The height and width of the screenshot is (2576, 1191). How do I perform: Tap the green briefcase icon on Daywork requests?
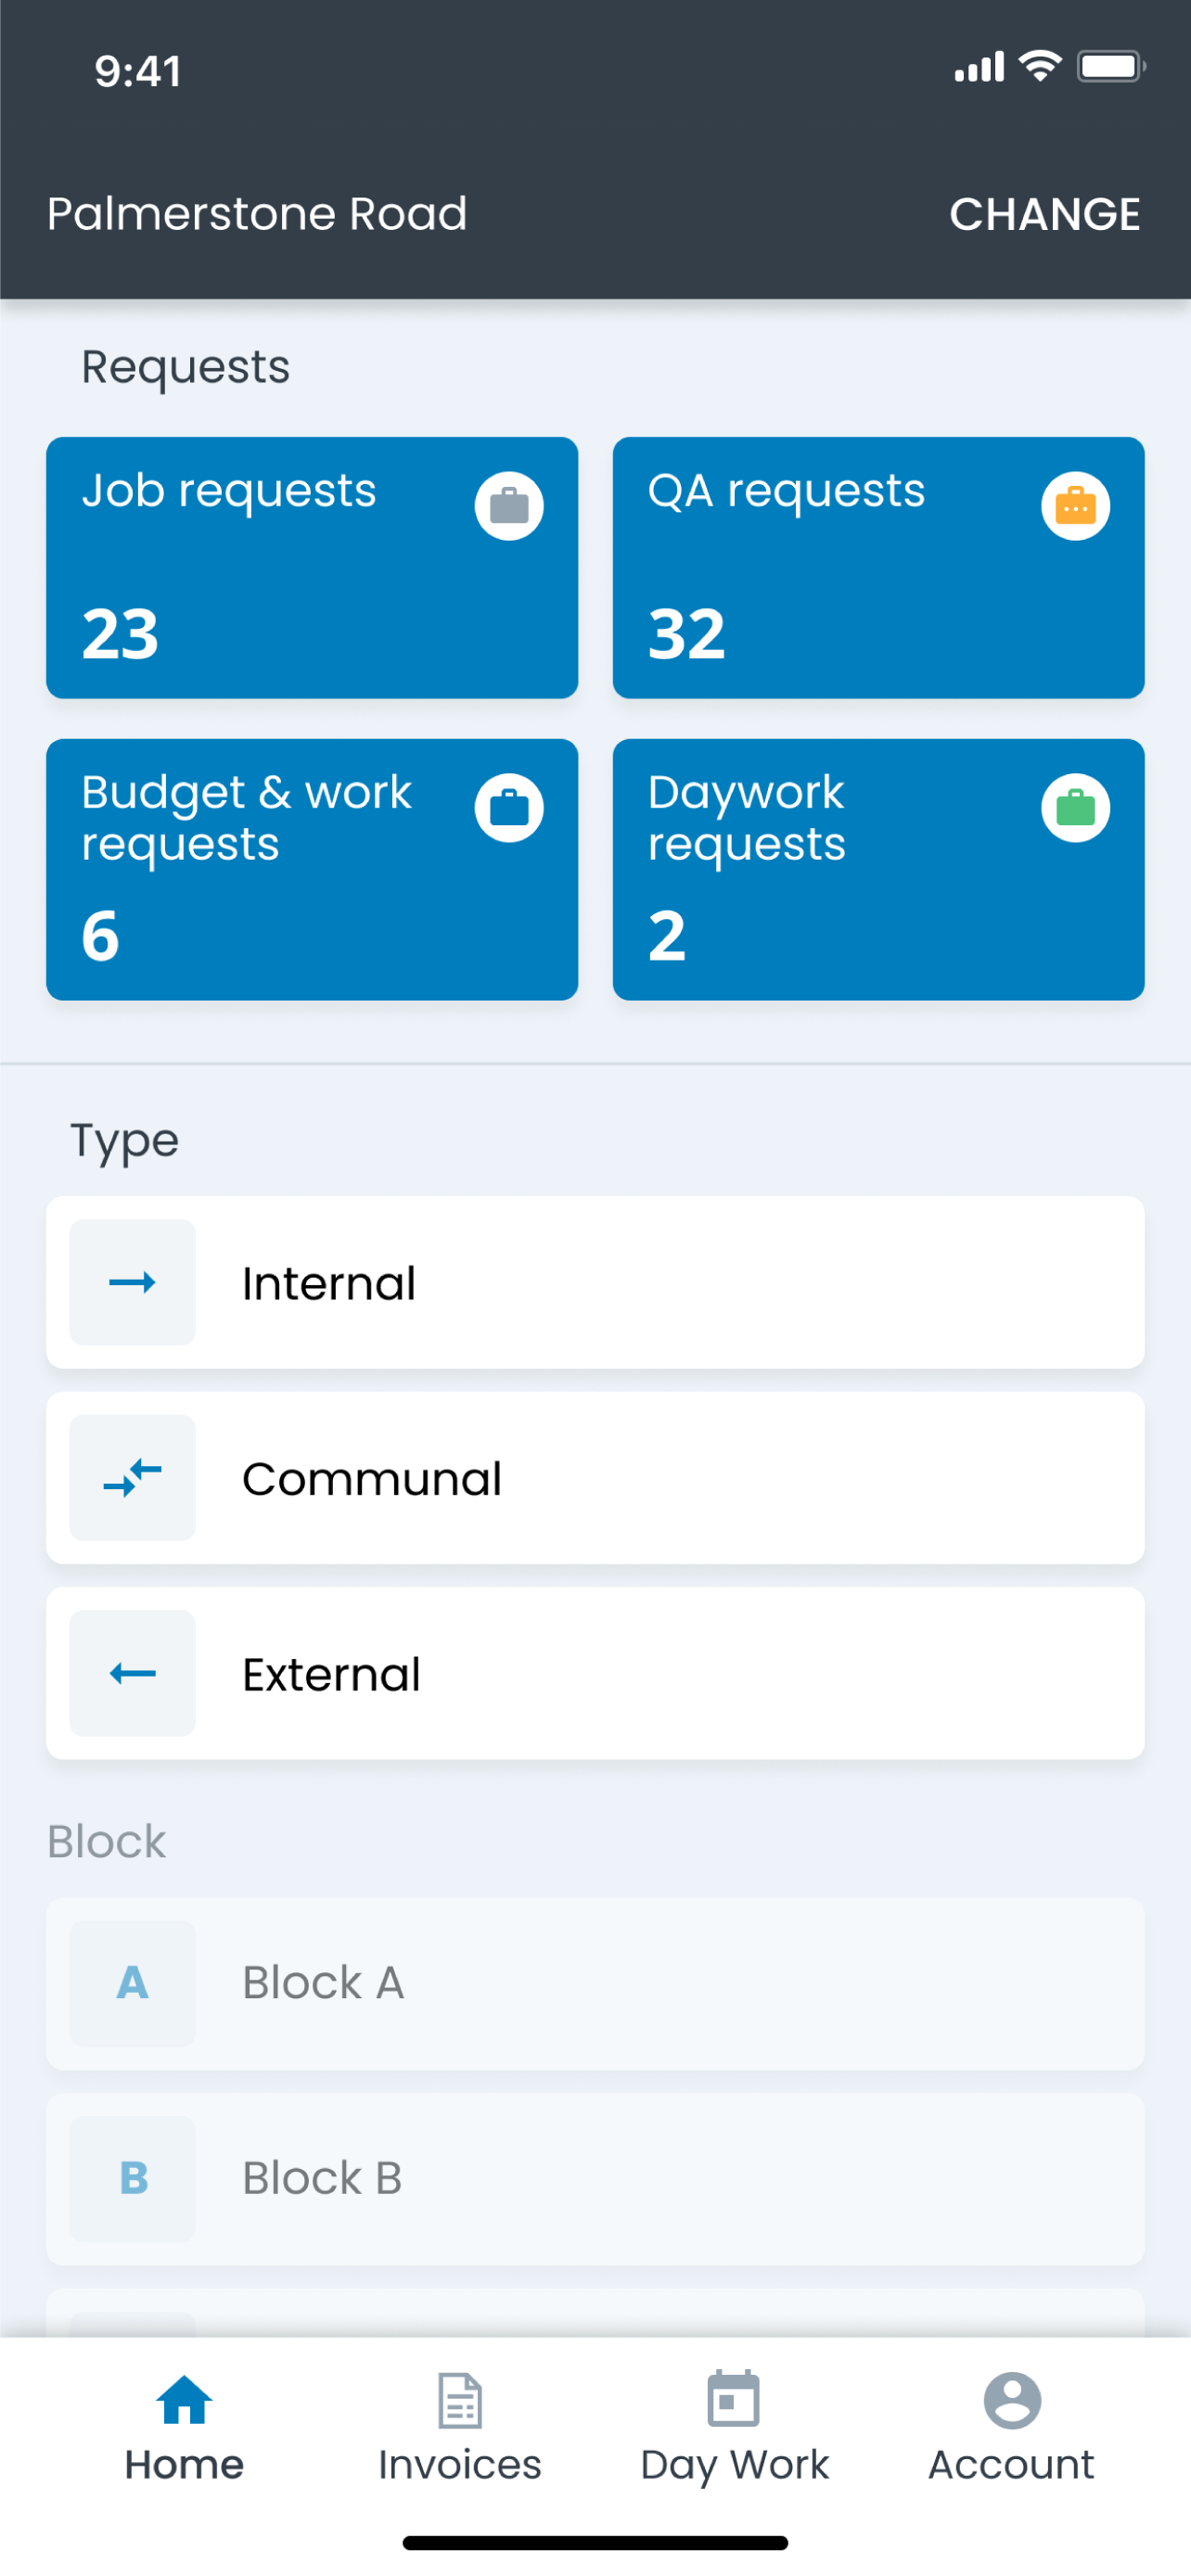1076,808
